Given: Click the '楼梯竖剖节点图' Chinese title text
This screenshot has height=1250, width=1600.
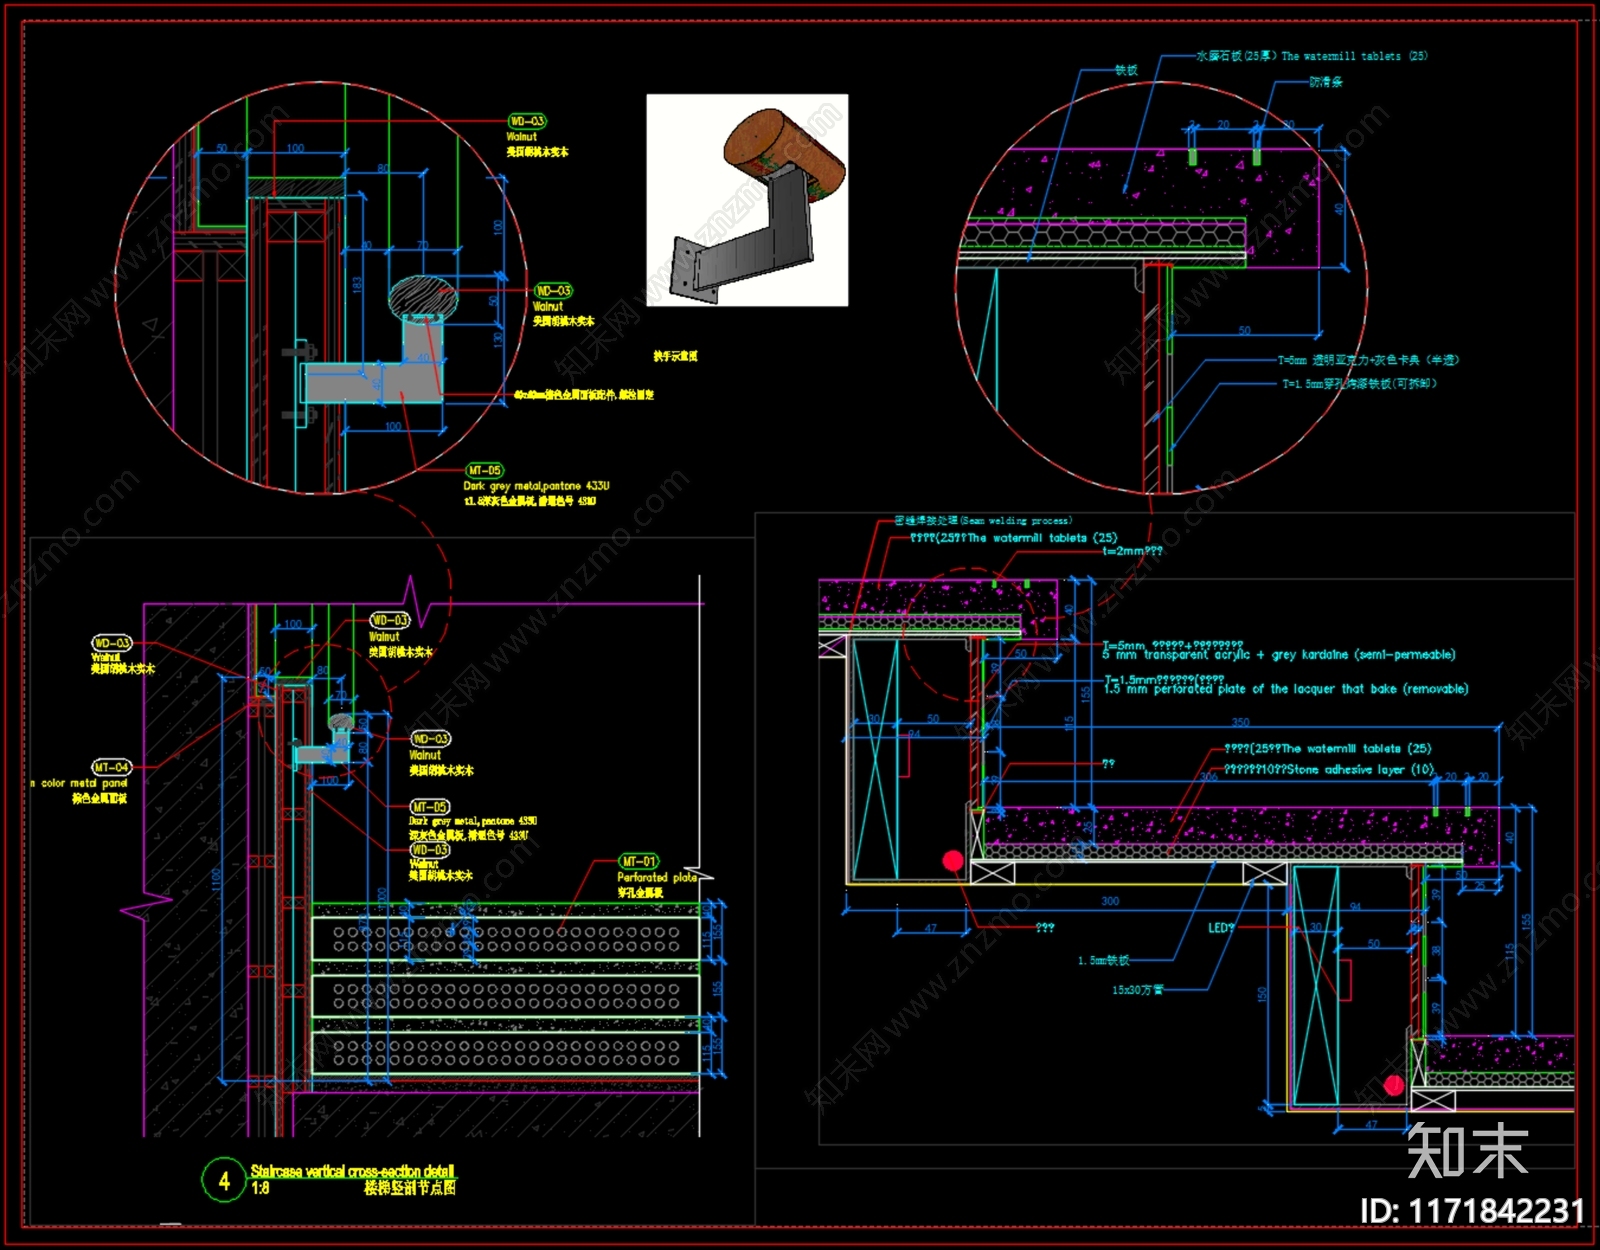Looking at the screenshot, I should point(410,1188).
